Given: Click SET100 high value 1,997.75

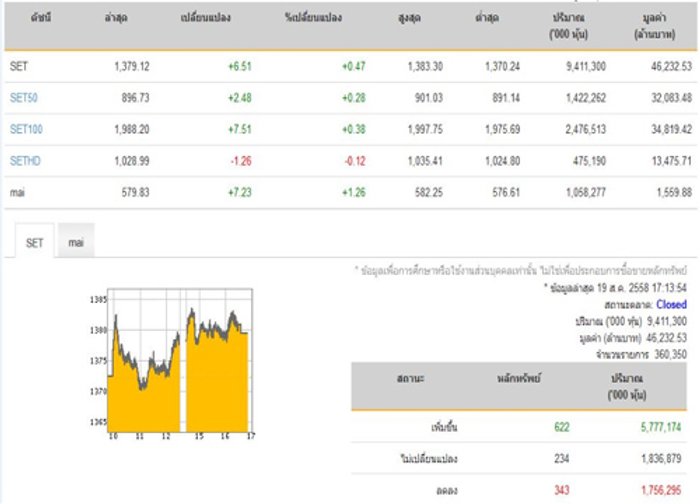Looking at the screenshot, I should pos(425,129).
